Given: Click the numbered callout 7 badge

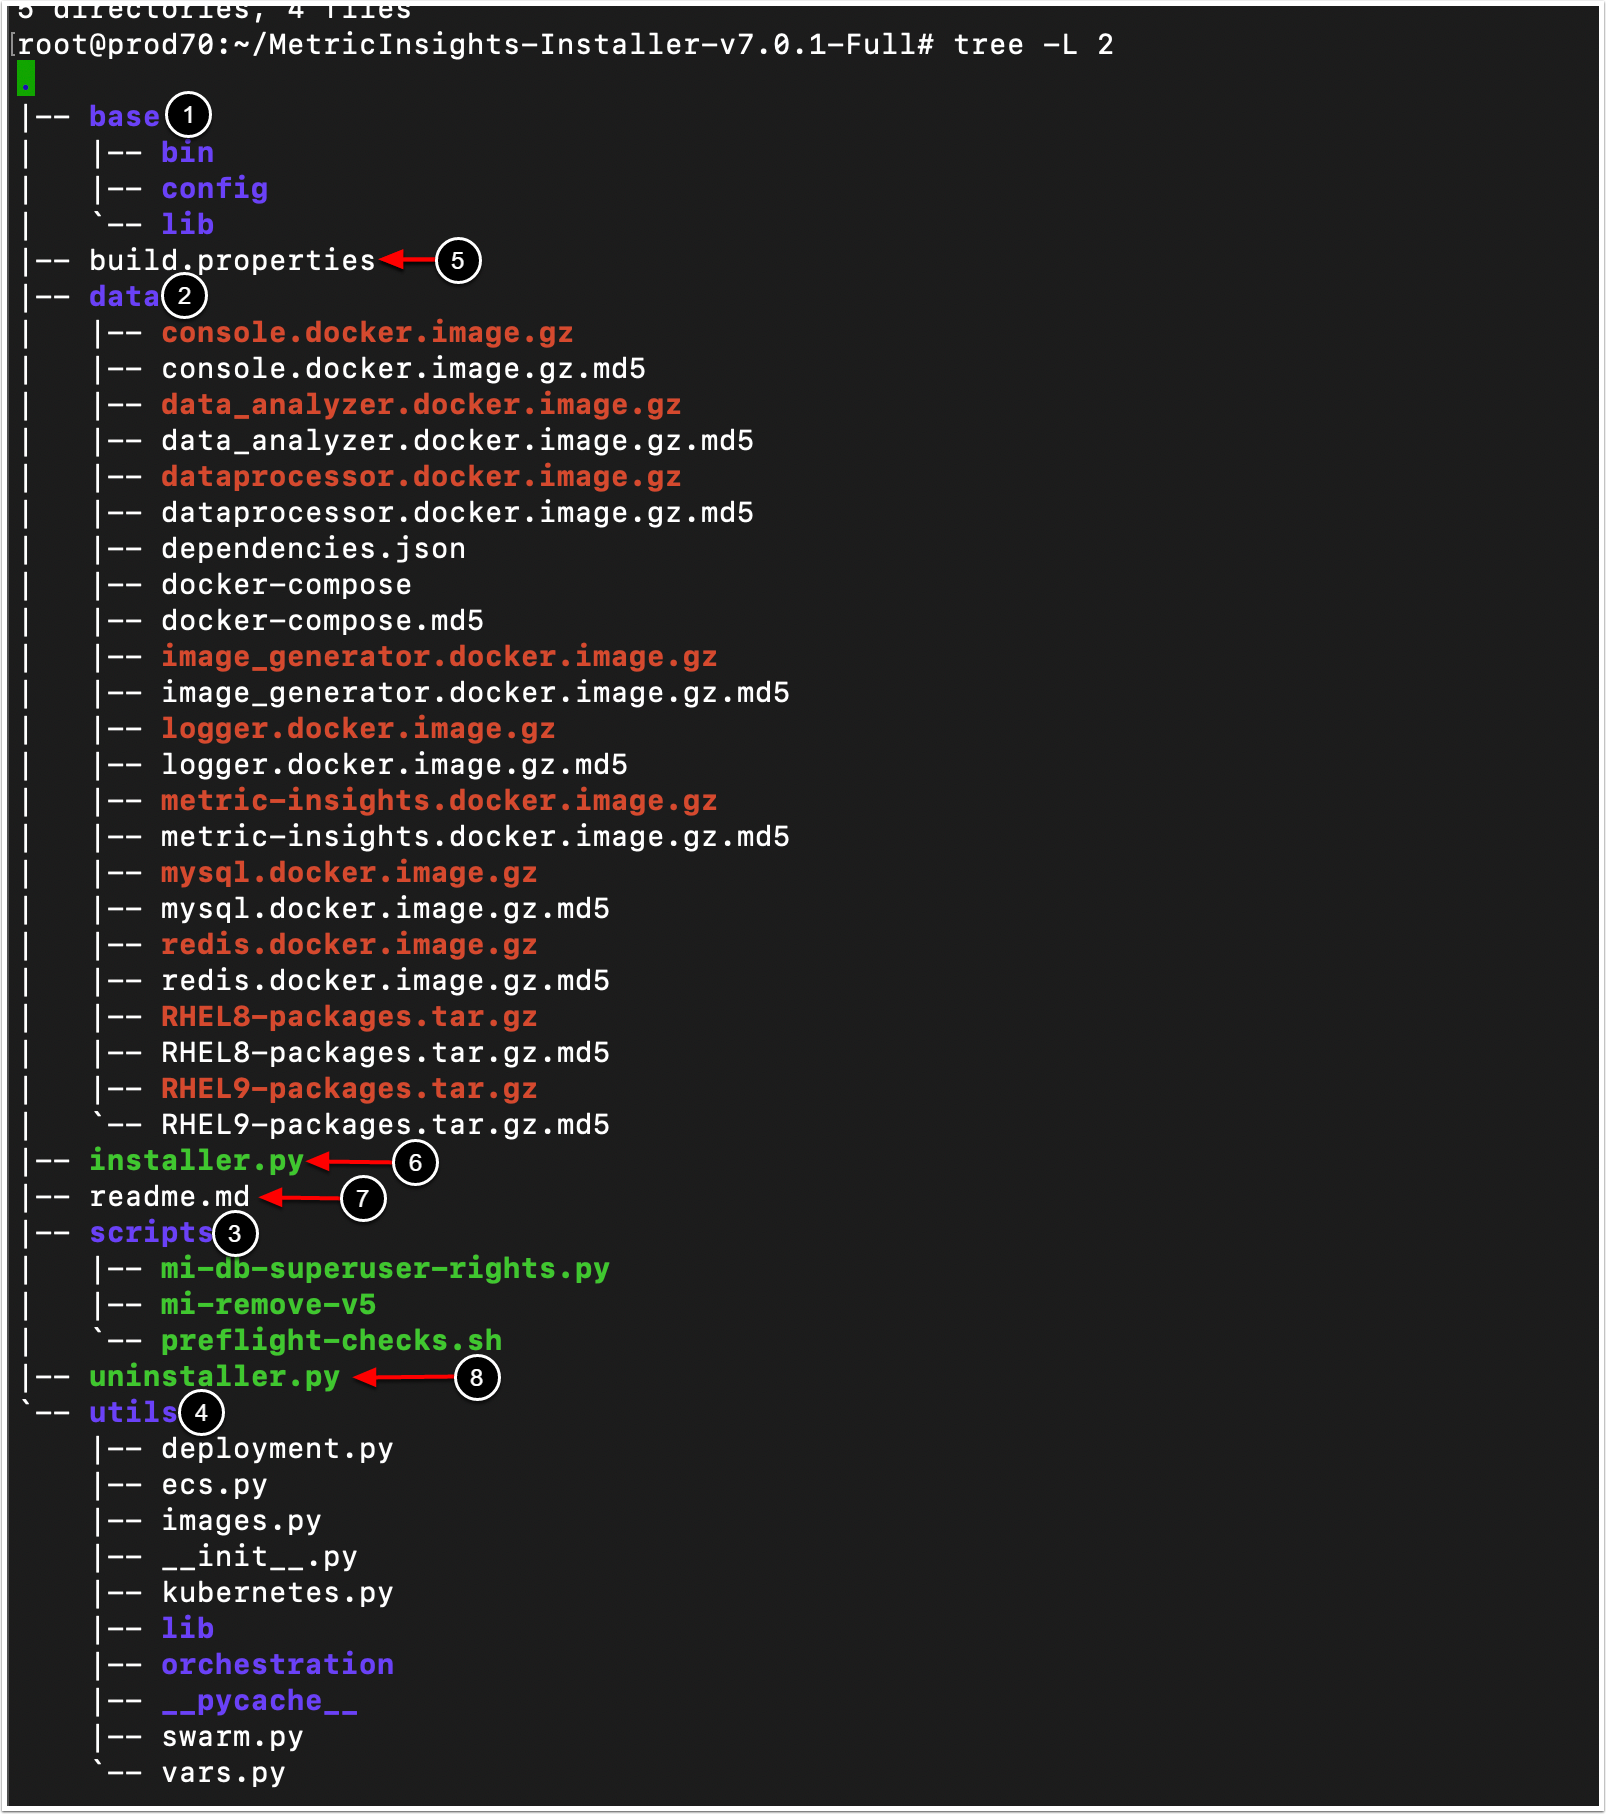Looking at the screenshot, I should pyautogui.click(x=363, y=1197).
